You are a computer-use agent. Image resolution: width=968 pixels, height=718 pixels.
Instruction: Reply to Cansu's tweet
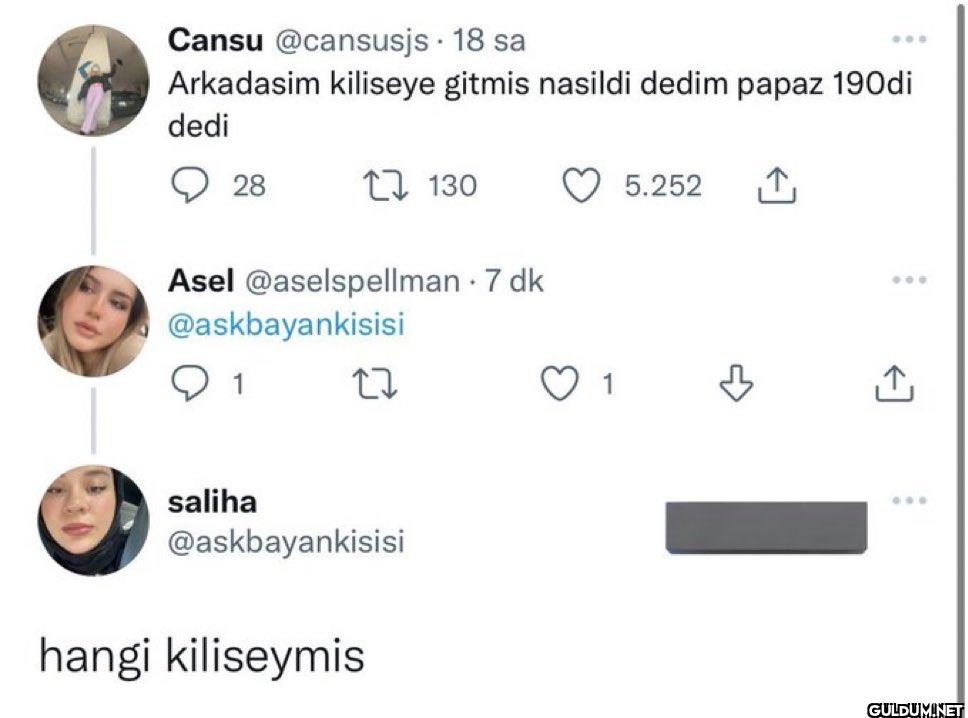pos(188,186)
